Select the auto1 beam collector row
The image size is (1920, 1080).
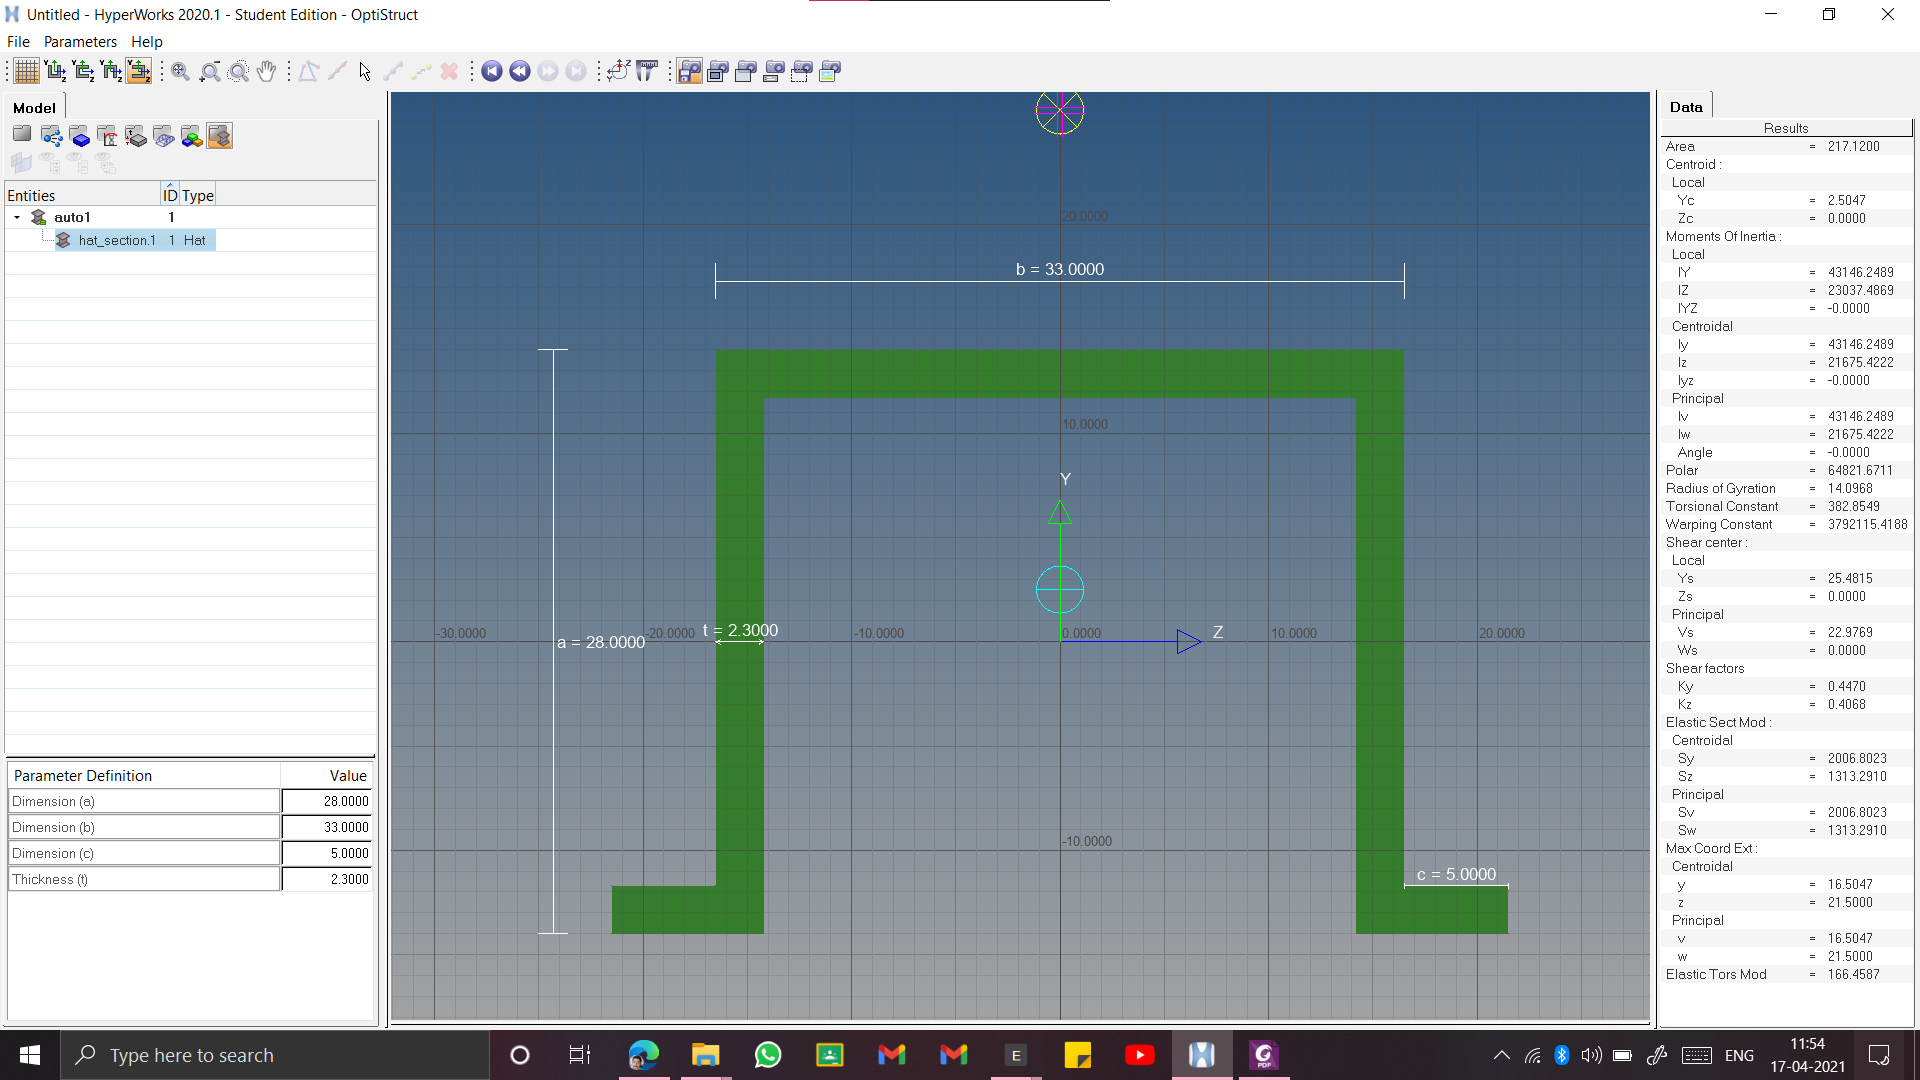[190, 217]
